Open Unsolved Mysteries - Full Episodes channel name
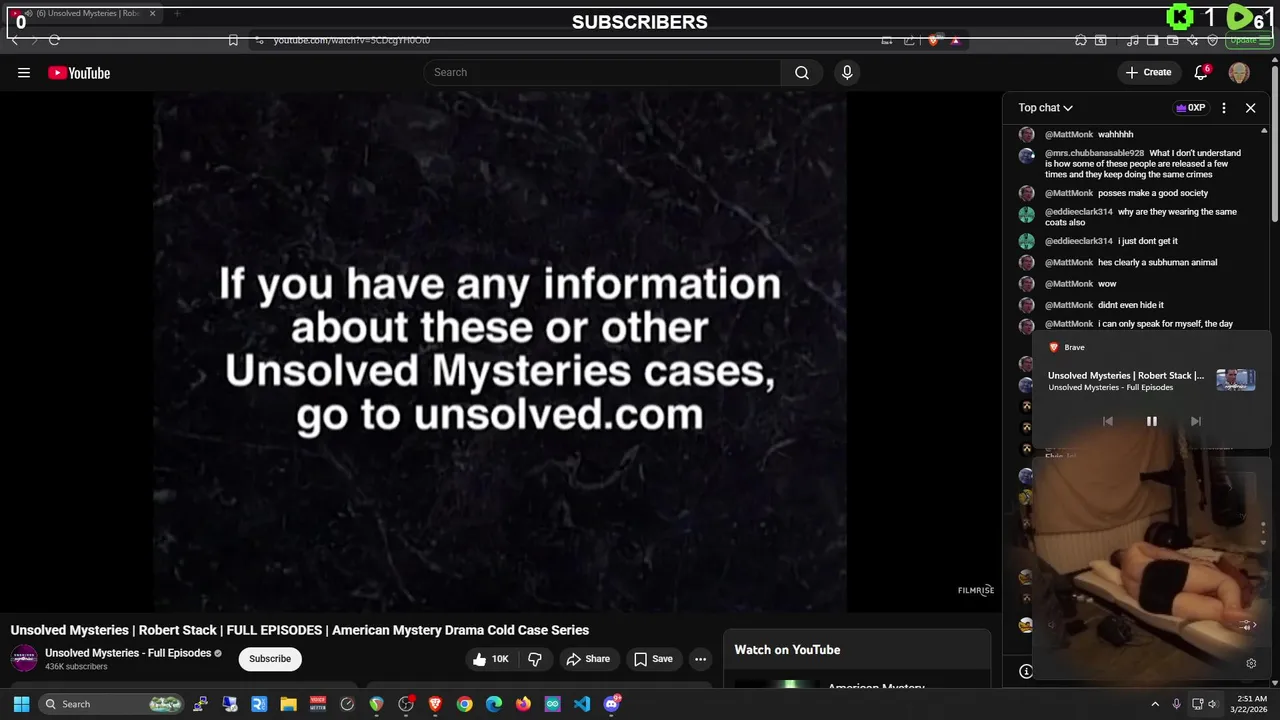The width and height of the screenshot is (1280, 720). coord(128,653)
